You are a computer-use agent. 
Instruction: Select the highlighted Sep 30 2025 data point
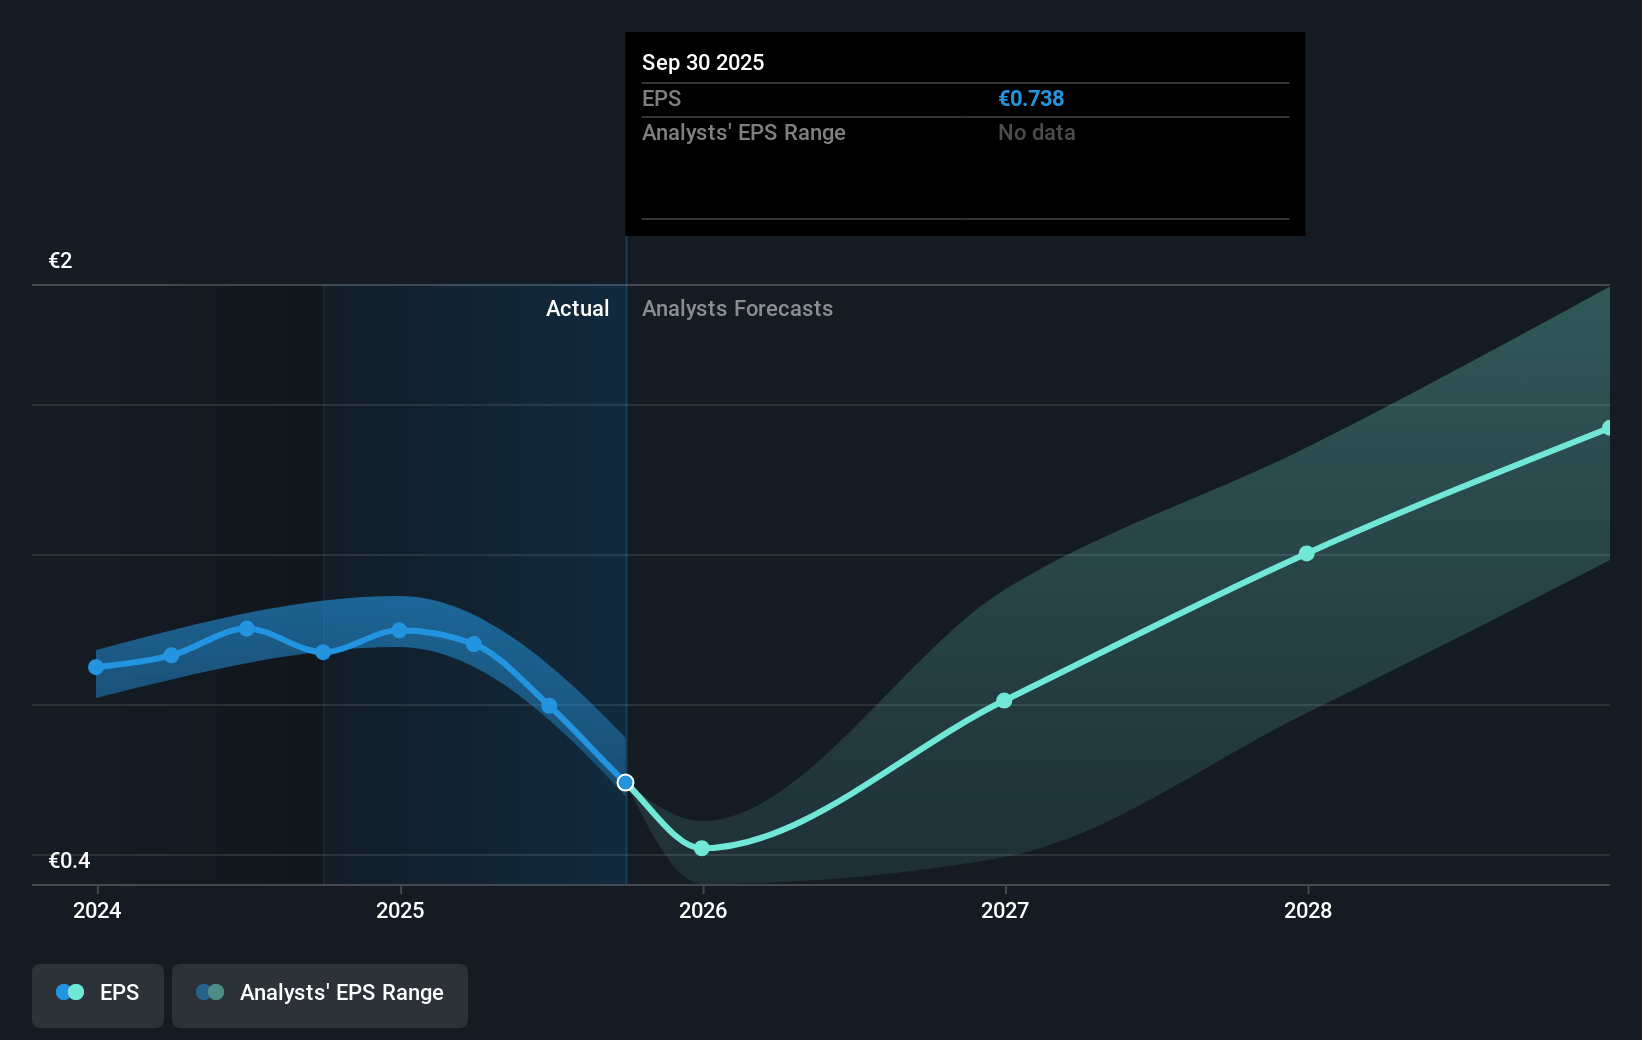point(625,783)
